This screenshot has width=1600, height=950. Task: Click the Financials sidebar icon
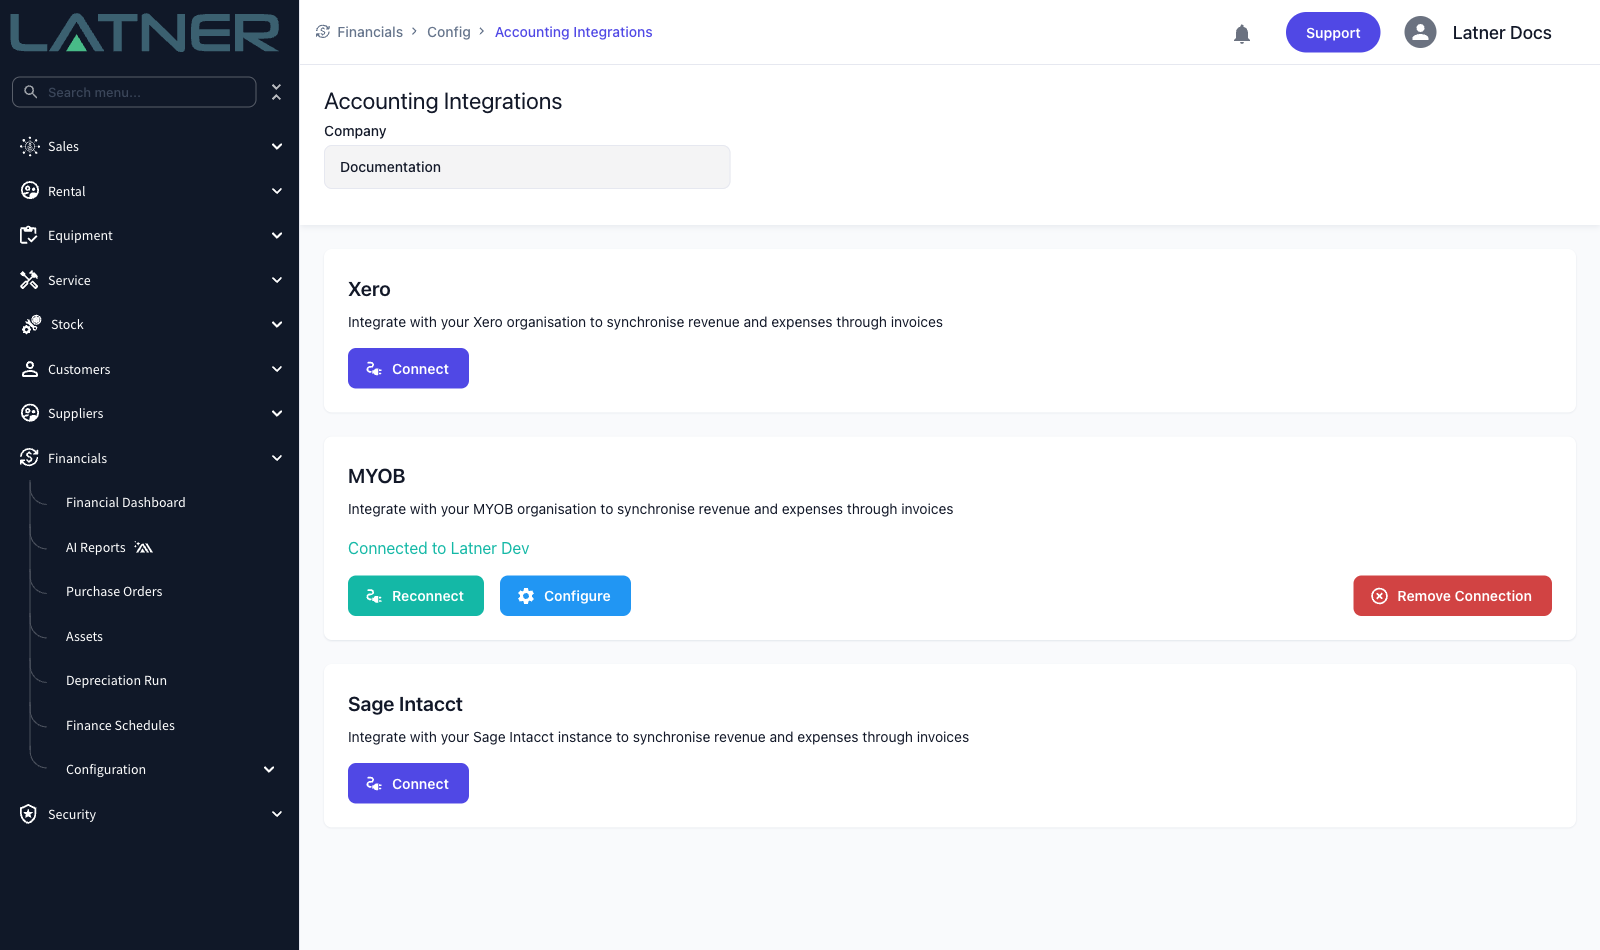29,458
